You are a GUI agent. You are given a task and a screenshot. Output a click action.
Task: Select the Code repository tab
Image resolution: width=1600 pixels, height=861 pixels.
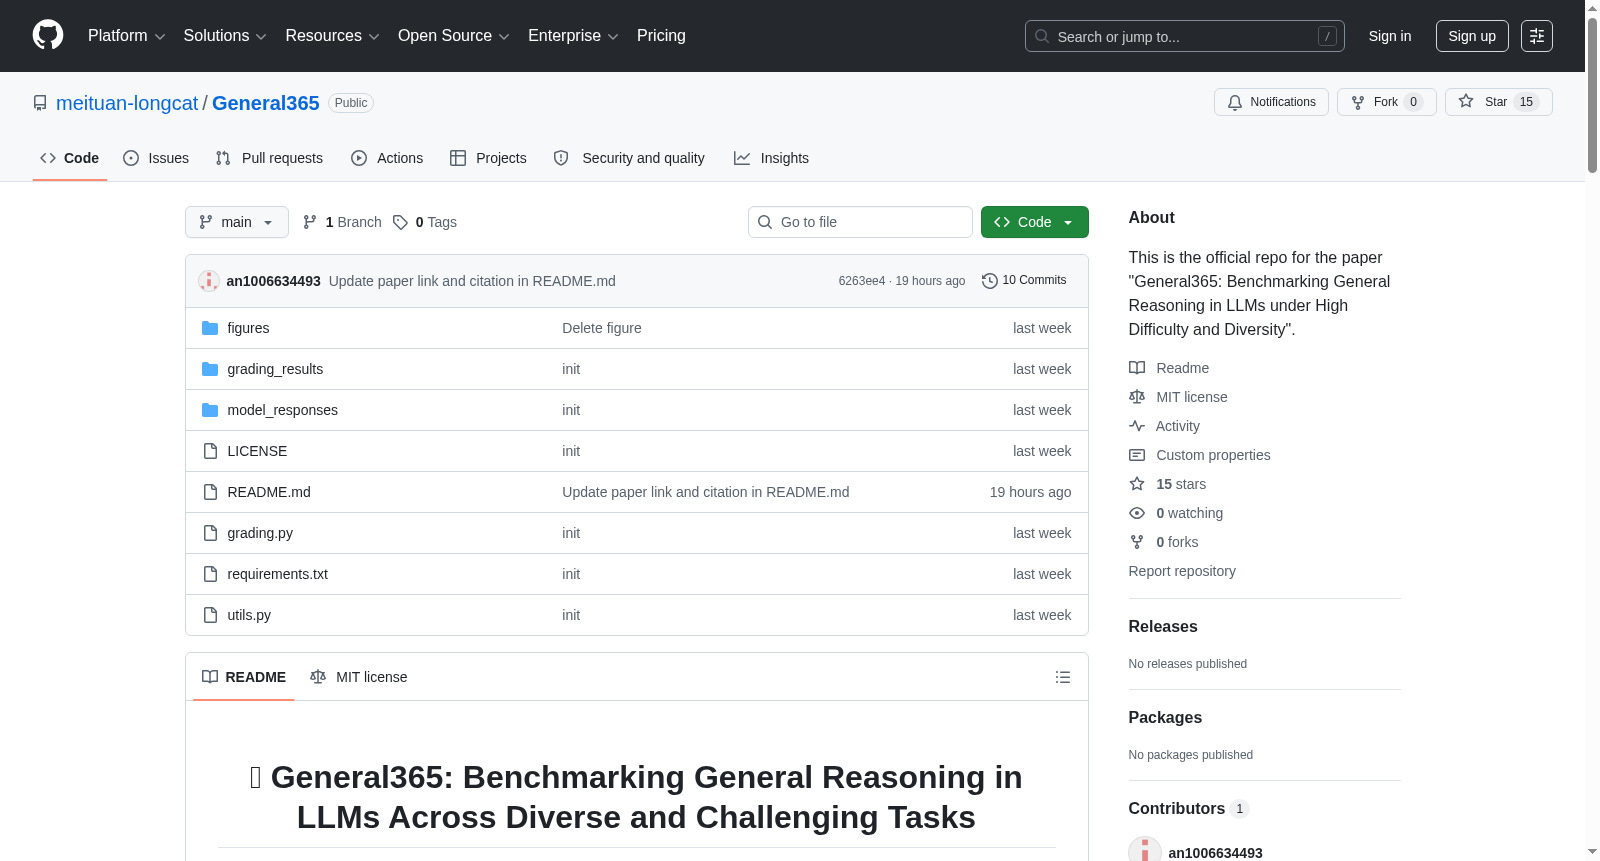click(x=70, y=158)
